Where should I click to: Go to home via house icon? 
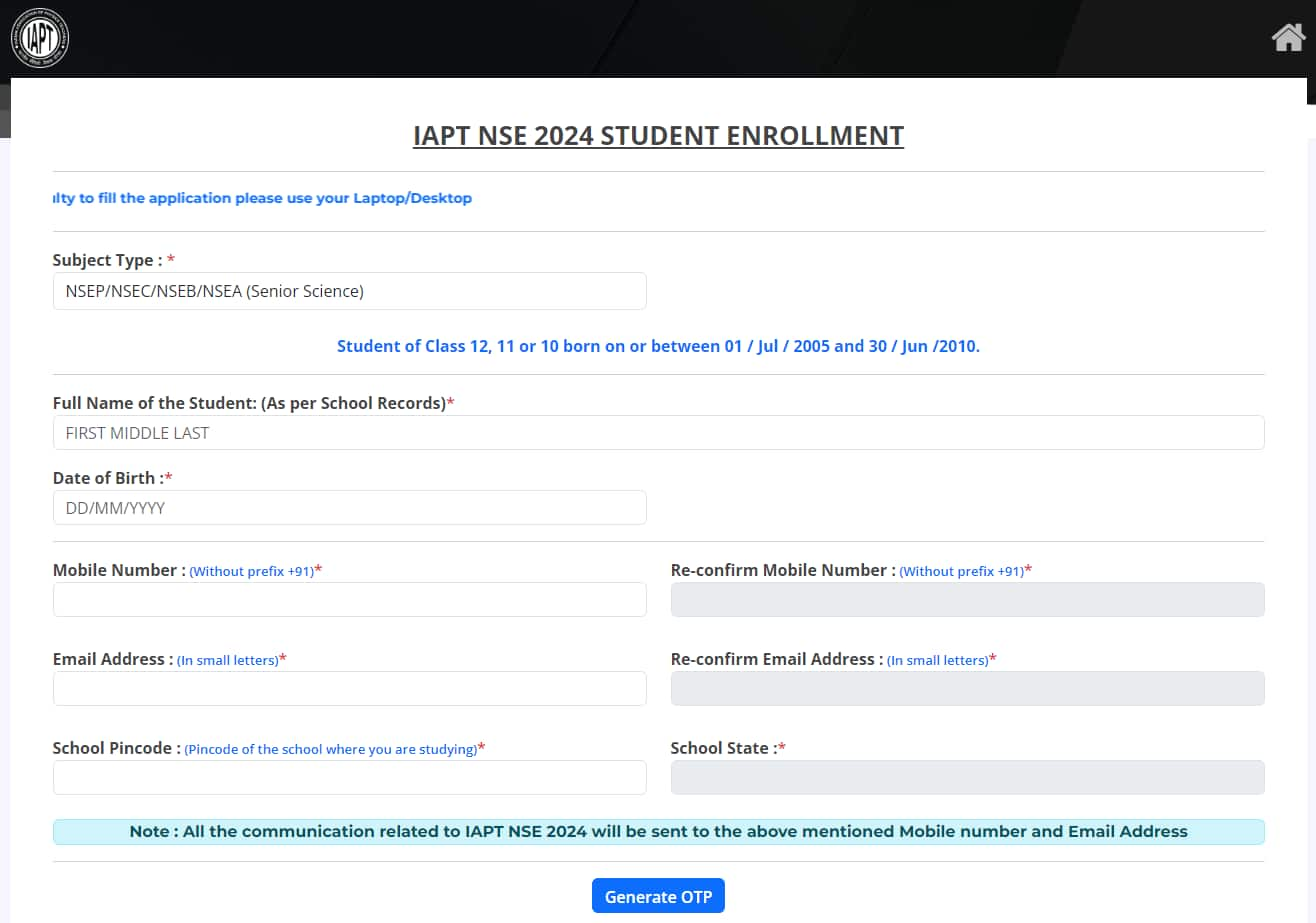(1289, 38)
